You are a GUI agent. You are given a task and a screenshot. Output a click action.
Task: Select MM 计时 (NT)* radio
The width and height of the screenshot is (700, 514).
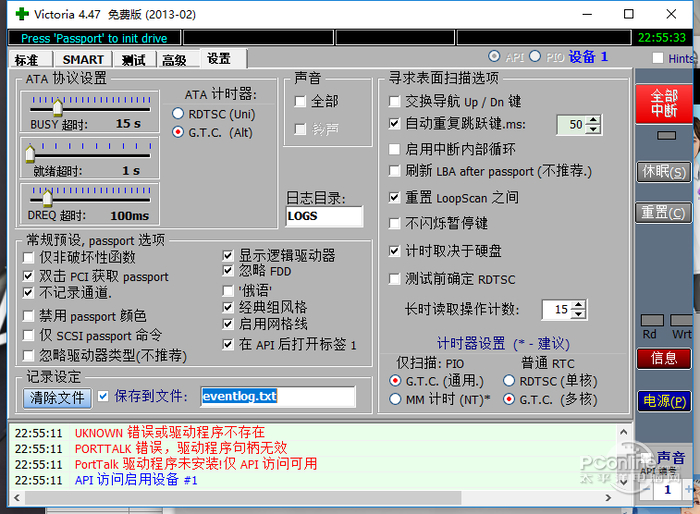pyautogui.click(x=395, y=399)
